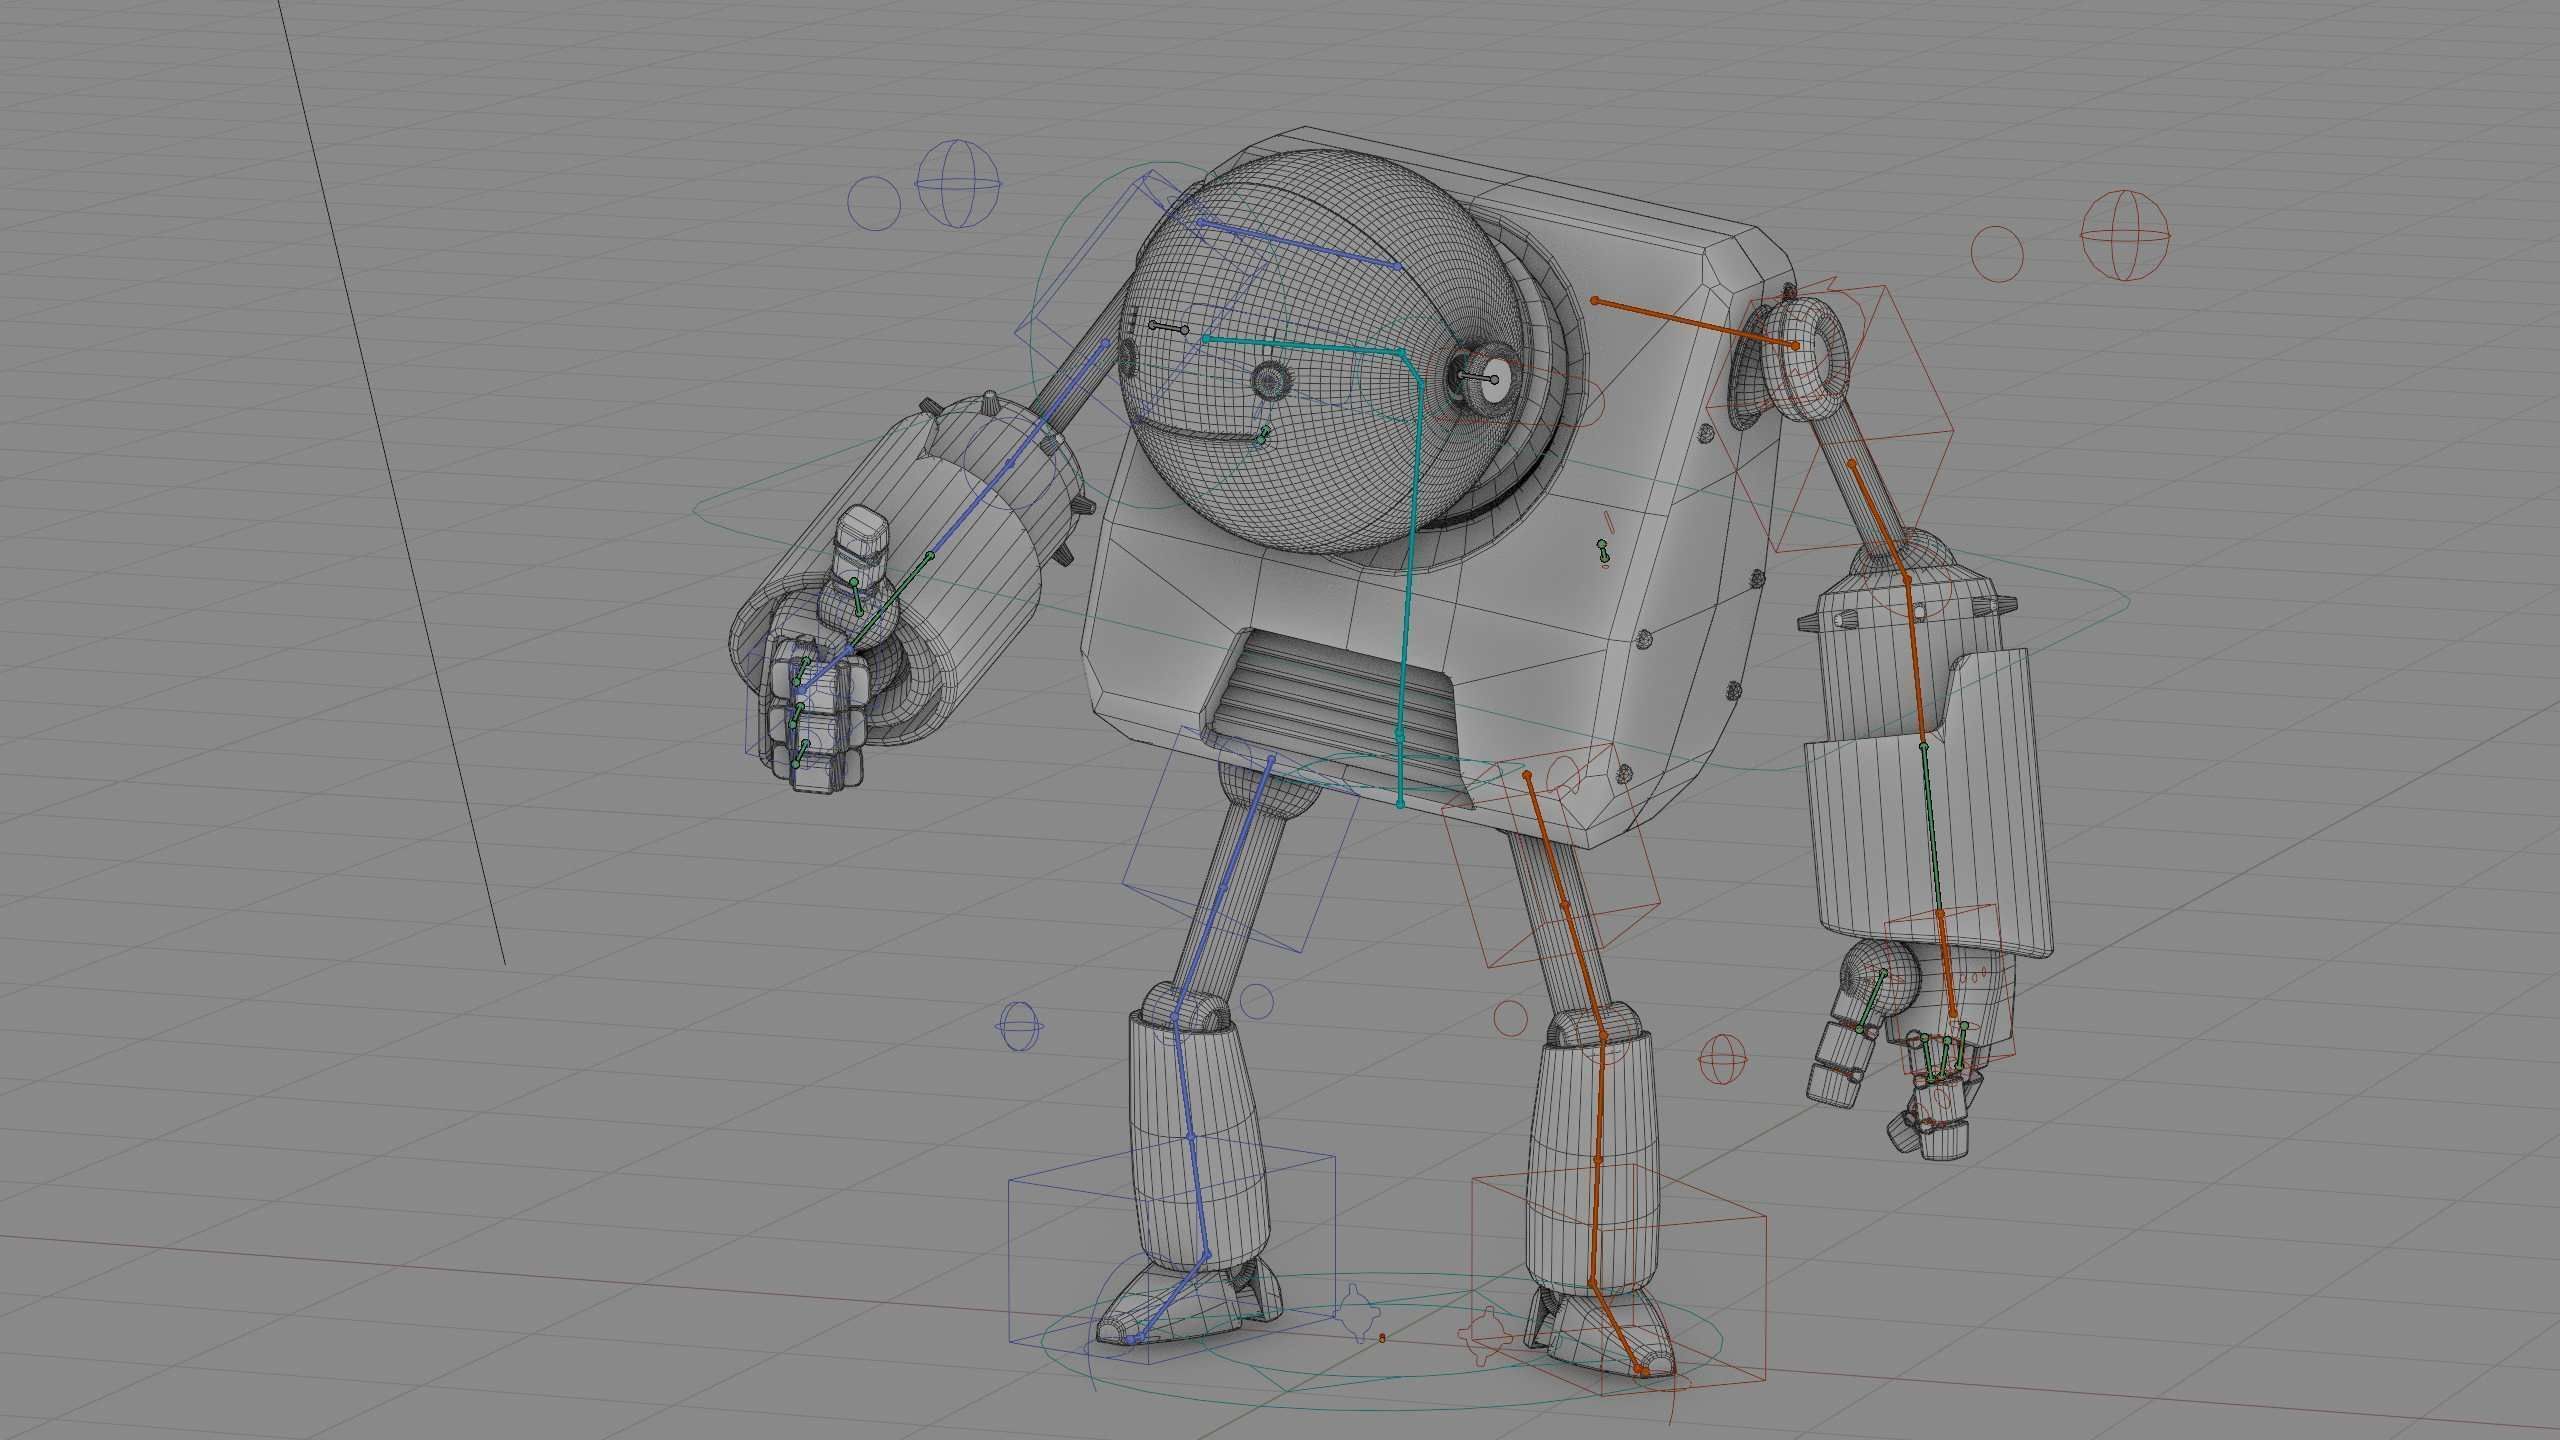Screen dimensions: 2560x1440
Task: Select the red circle control beside the upper red sphere
Action: click(1998, 254)
